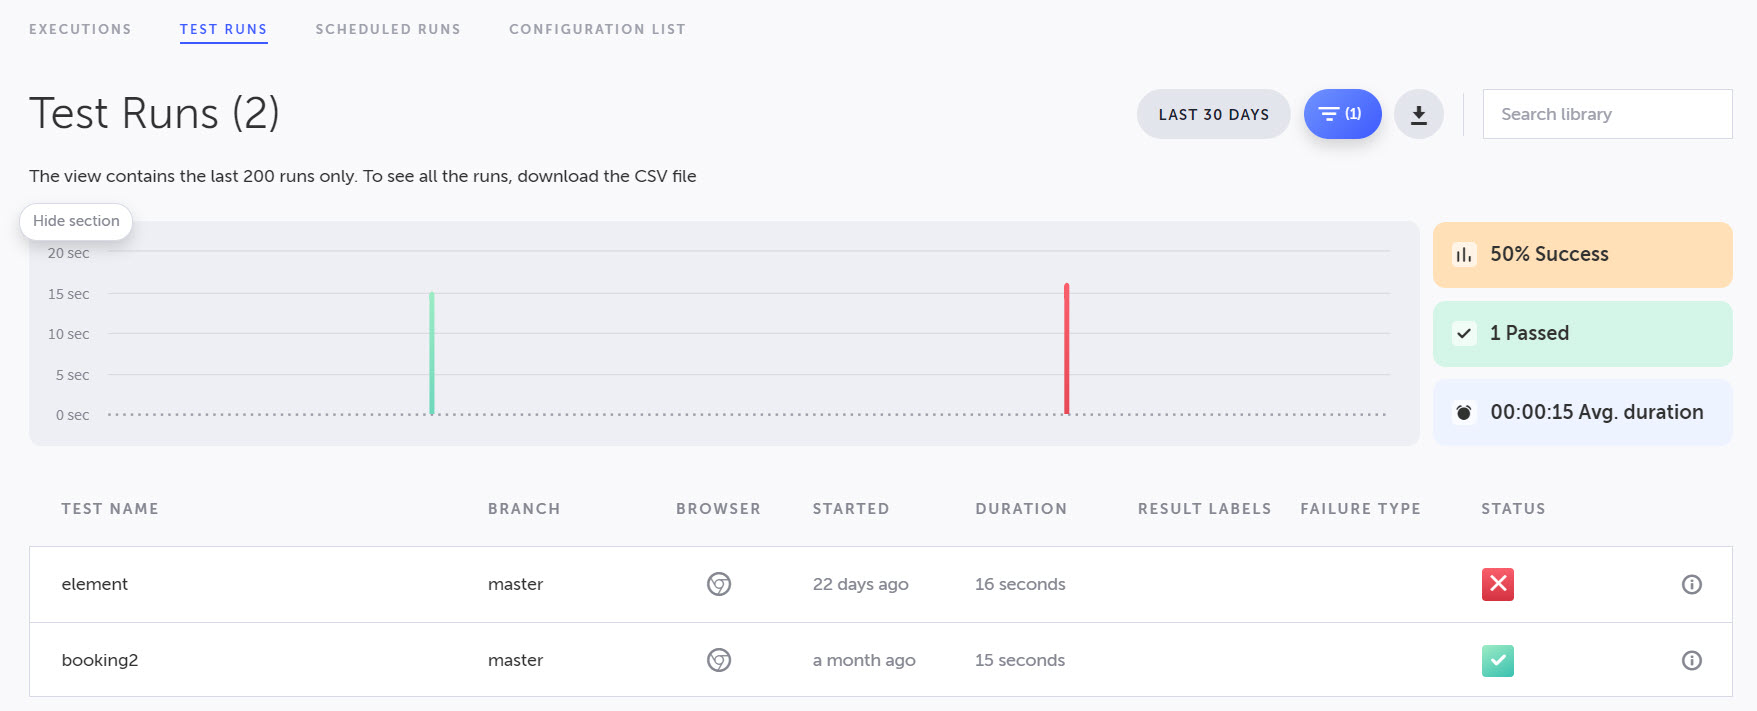Go to the Configuration List tab
The width and height of the screenshot is (1757, 711).
pyautogui.click(x=597, y=29)
